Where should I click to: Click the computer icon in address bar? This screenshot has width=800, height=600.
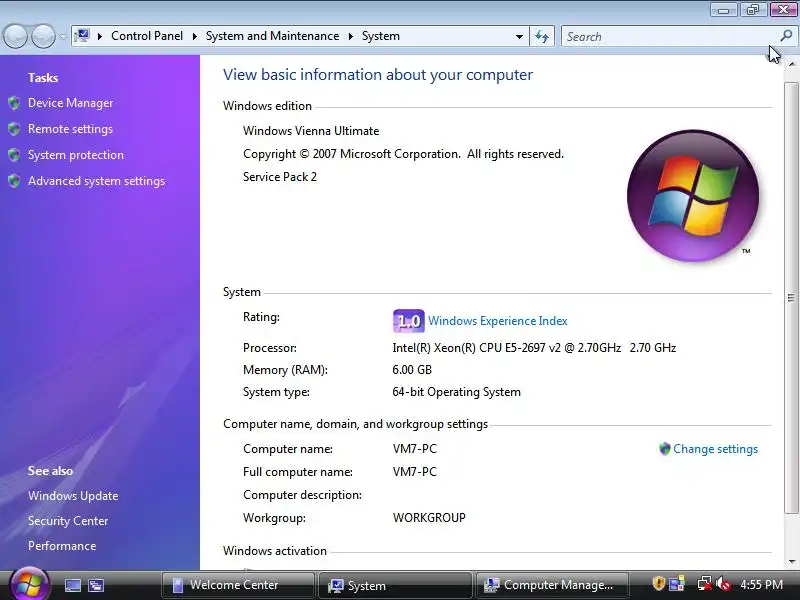pos(82,36)
